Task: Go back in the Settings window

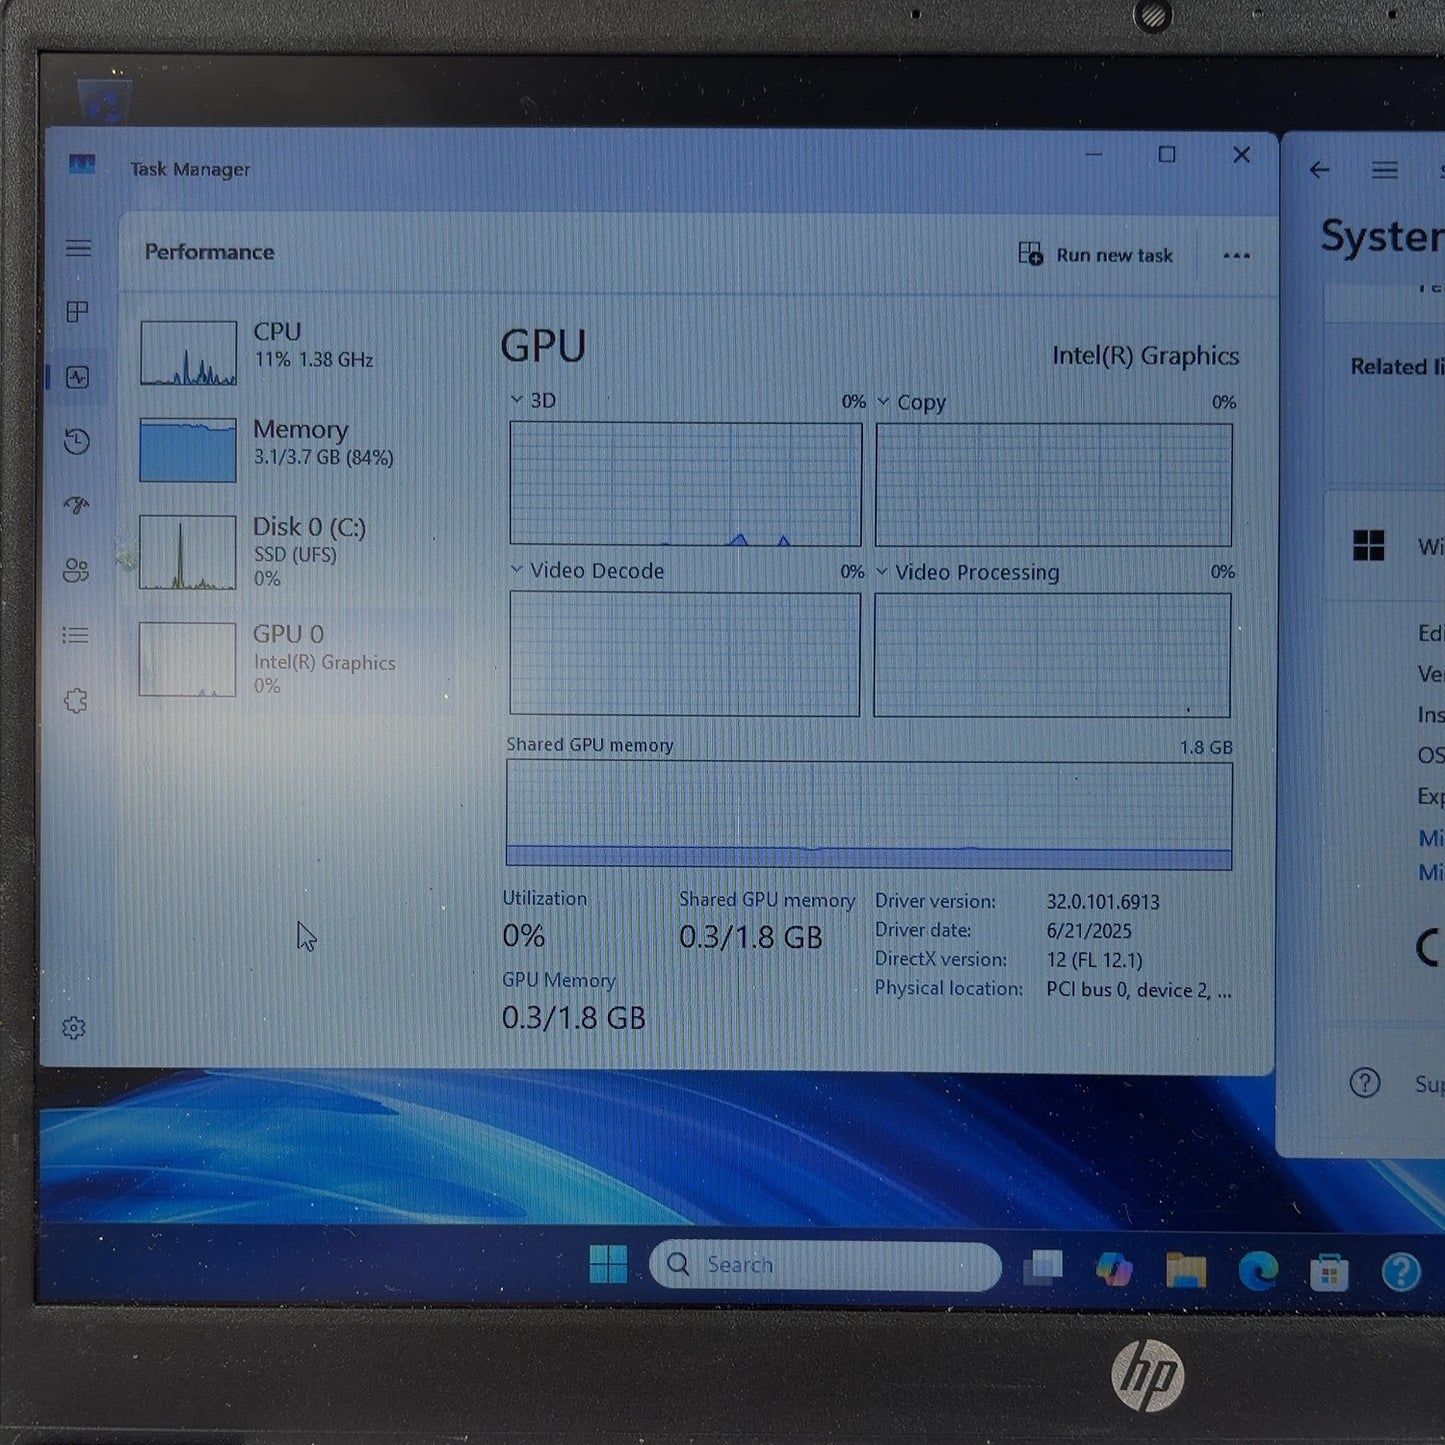Action: coord(1320,170)
